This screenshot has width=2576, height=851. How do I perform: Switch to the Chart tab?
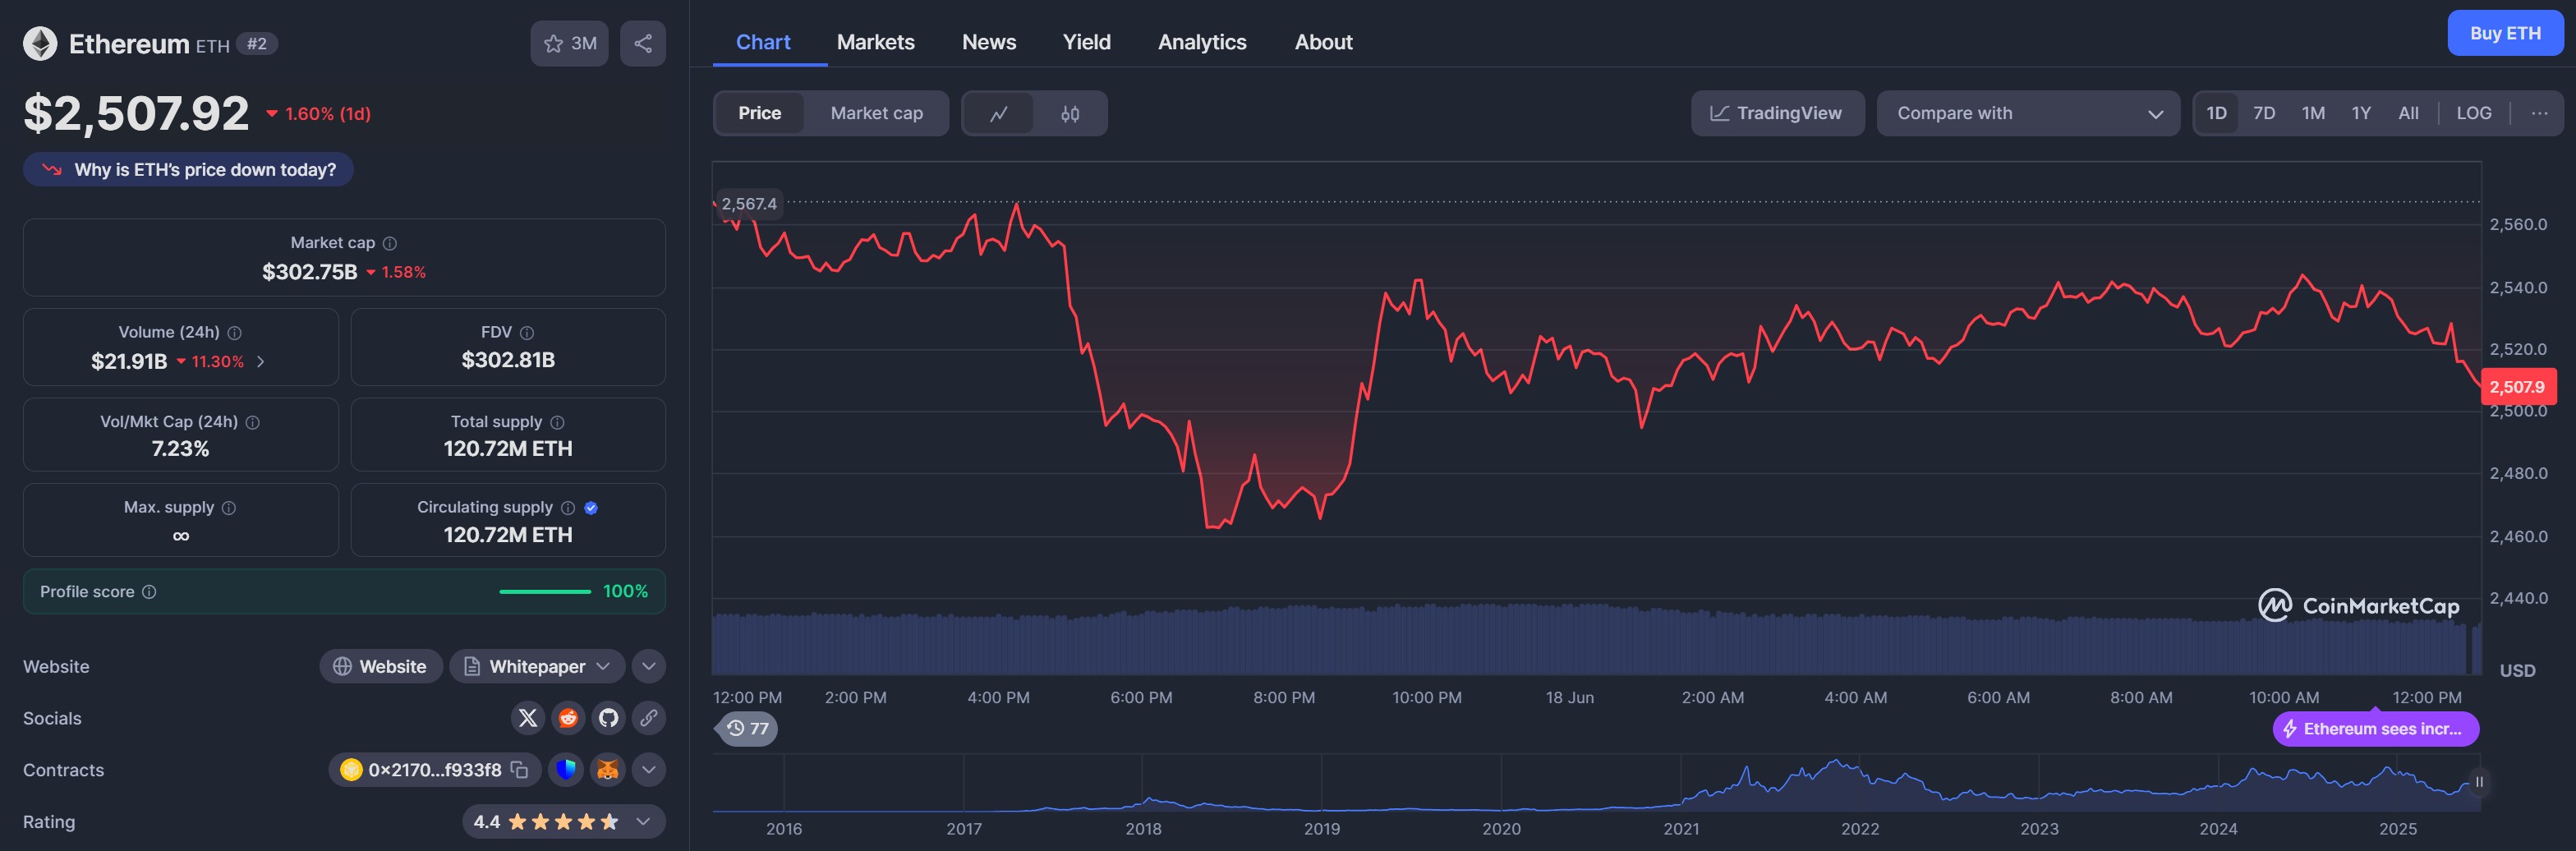pos(763,42)
